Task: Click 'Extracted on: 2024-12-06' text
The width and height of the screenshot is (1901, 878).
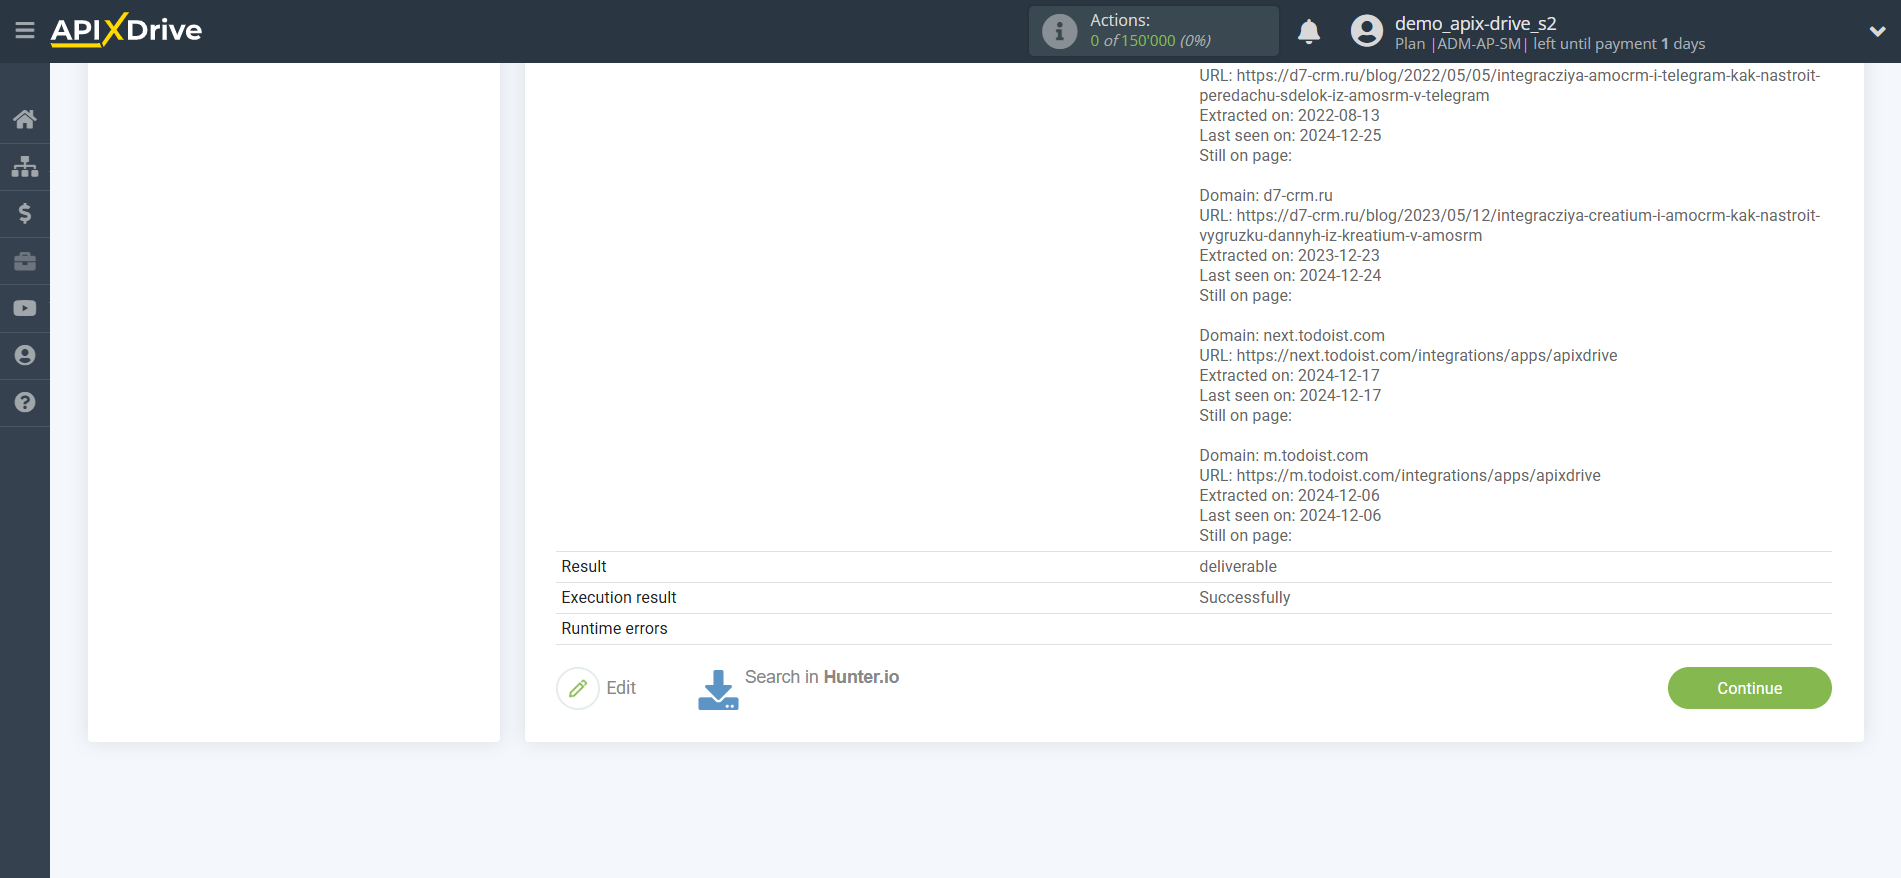Action: click(1289, 495)
